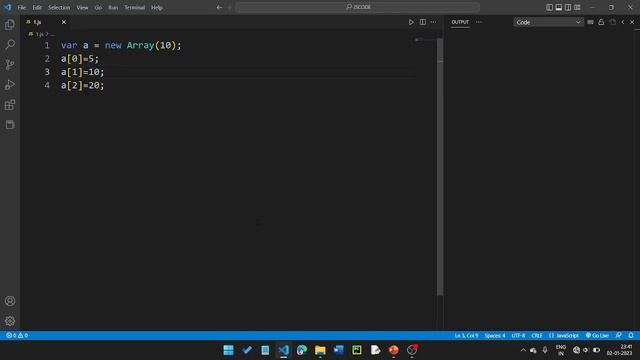
Task: Open the output log in editor
Action: (612, 22)
